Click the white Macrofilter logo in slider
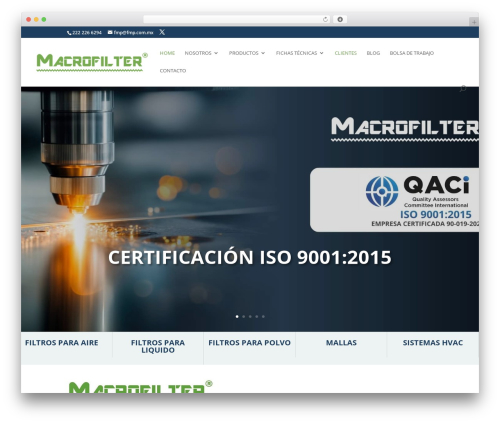The width and height of the screenshot is (500, 423). tap(405, 129)
